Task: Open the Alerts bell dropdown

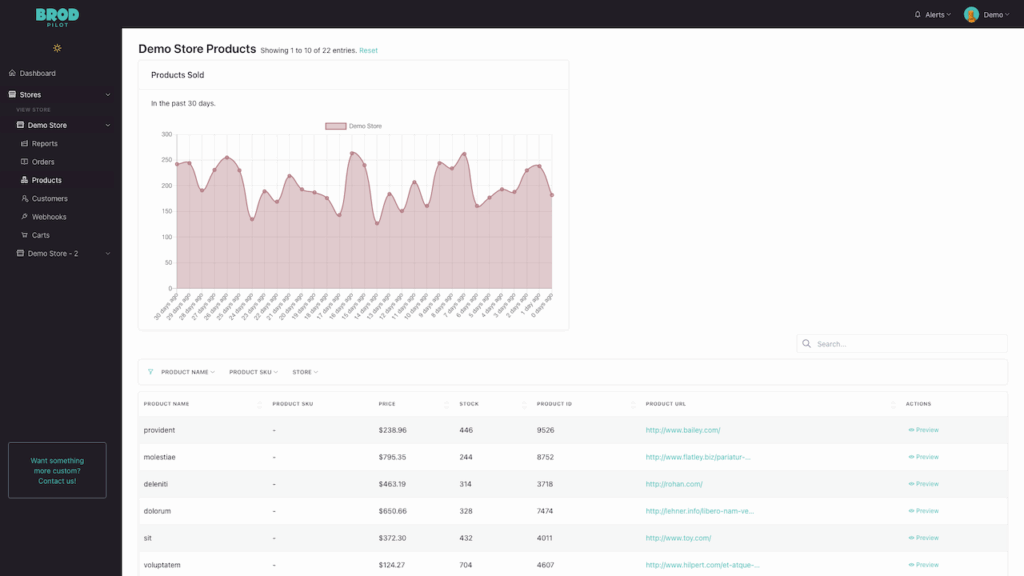Action: (x=932, y=15)
